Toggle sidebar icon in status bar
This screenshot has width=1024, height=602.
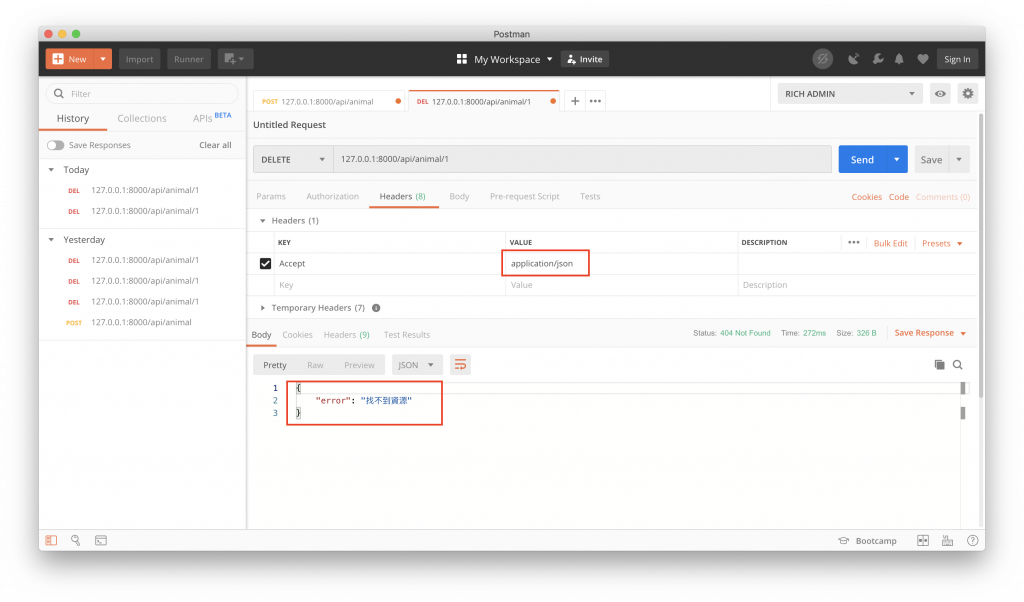[51, 540]
